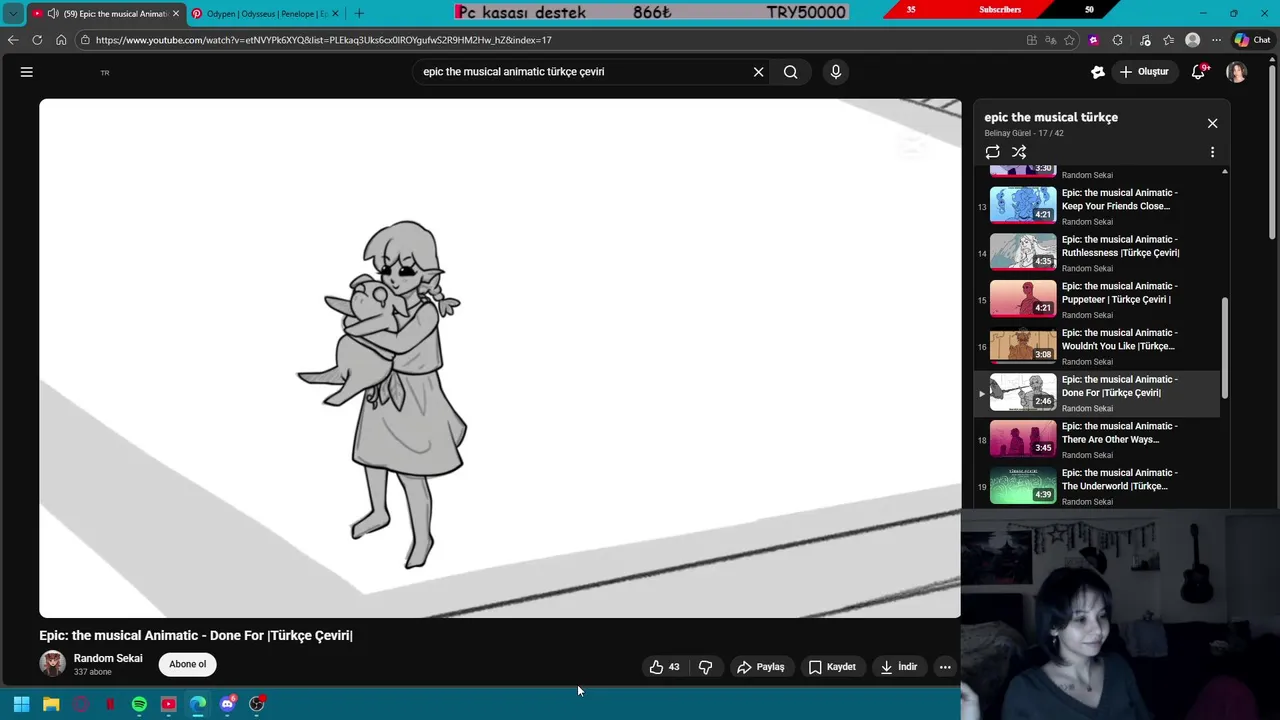Screen dimensions: 1280x720
Task: Open the browser home page
Action: tap(61, 40)
